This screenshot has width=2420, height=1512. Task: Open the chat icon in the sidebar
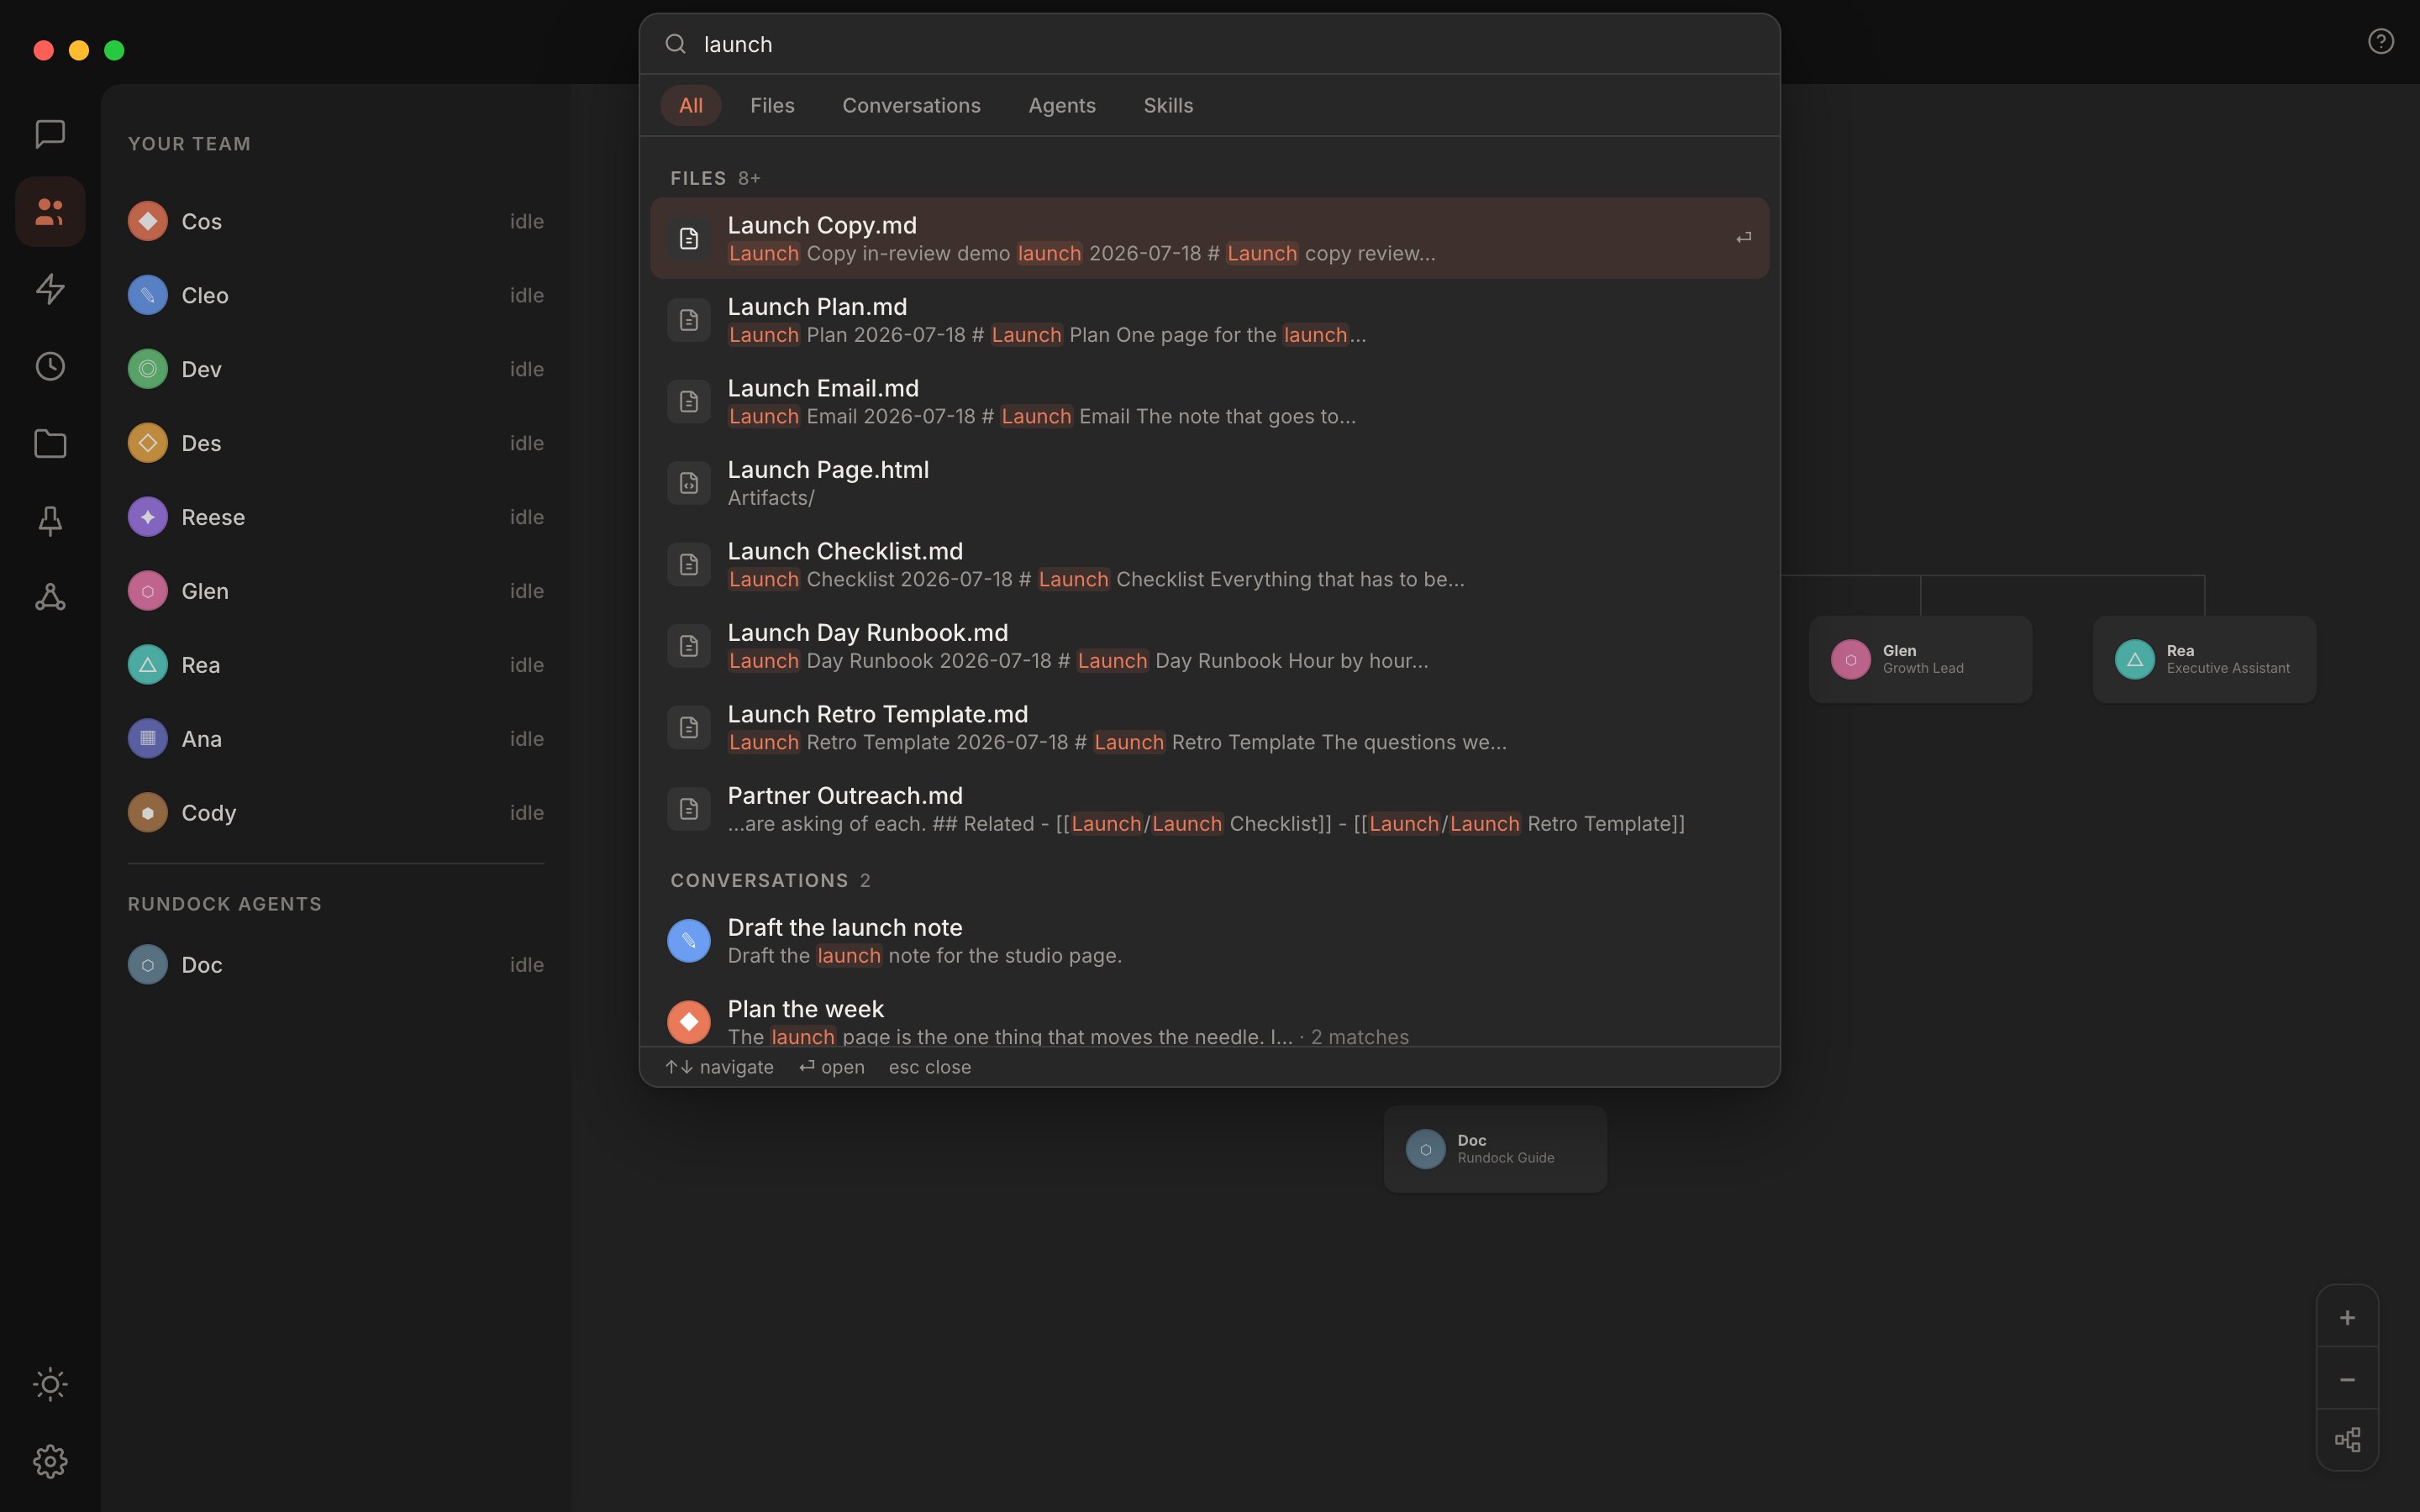[x=50, y=134]
